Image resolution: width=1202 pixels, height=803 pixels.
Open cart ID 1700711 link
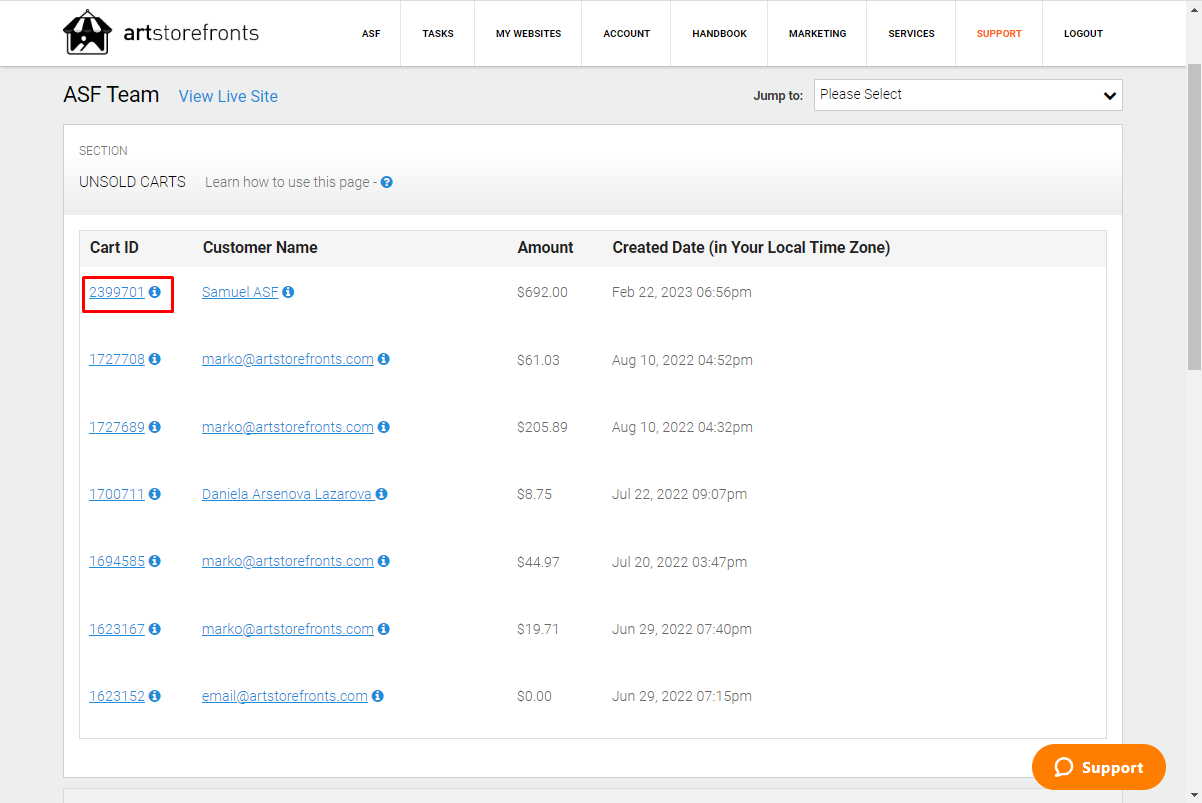tap(117, 494)
